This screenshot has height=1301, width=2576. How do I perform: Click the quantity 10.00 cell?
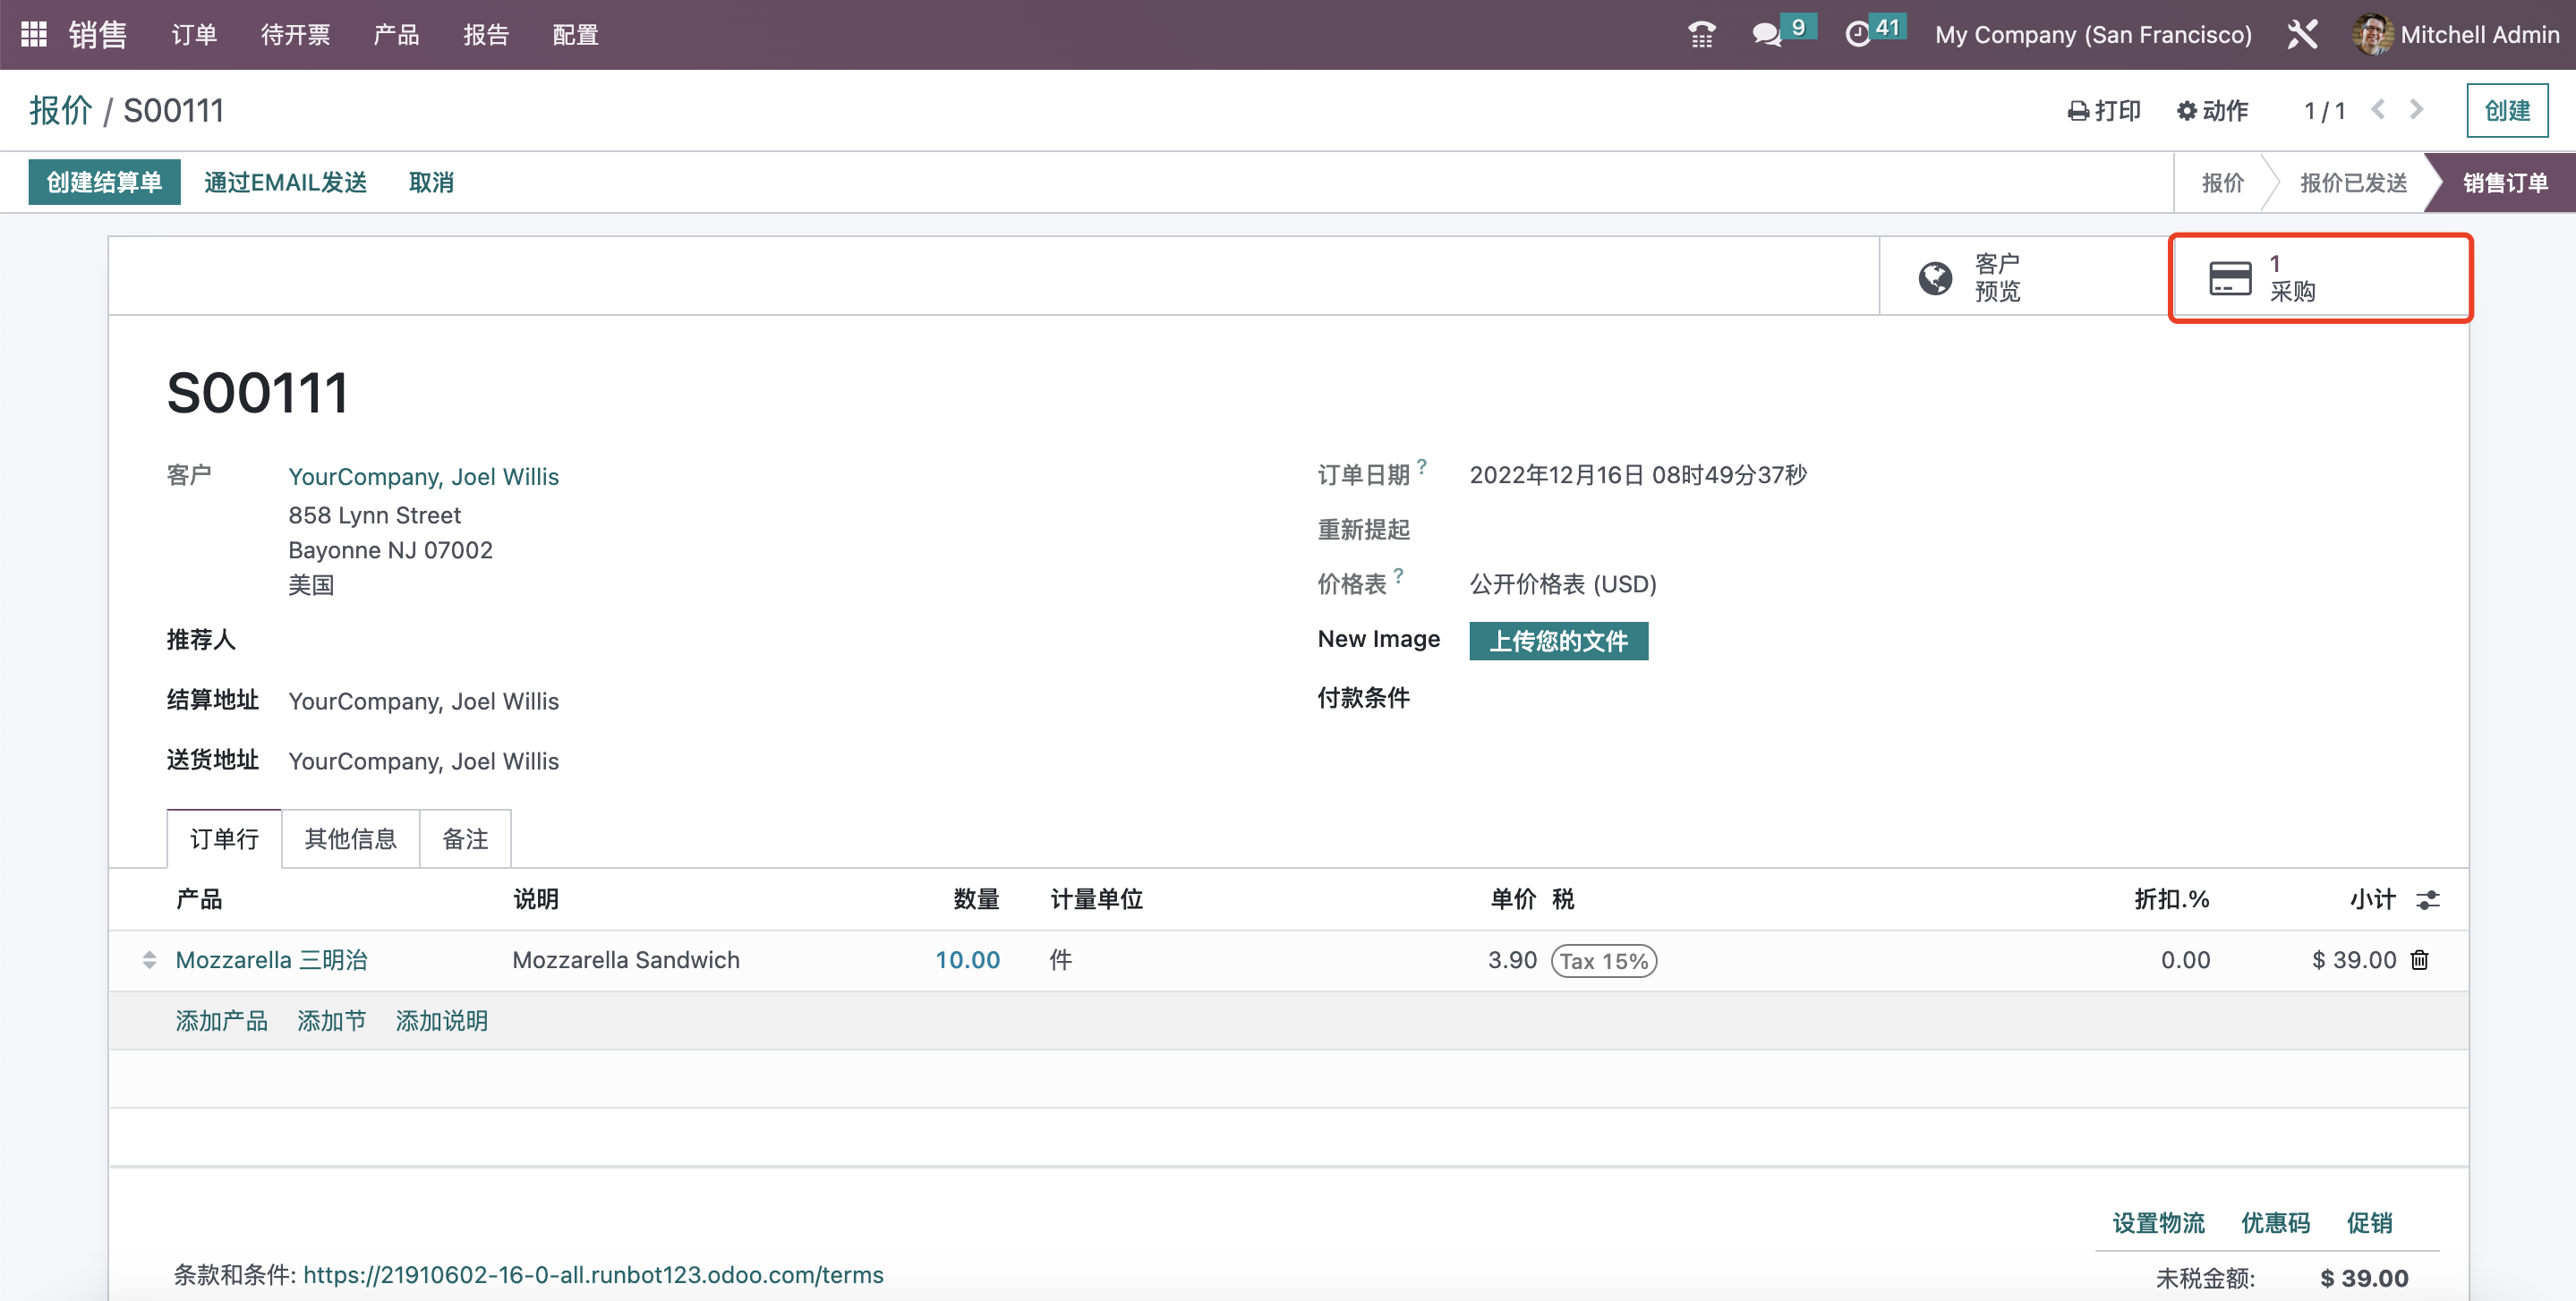[967, 960]
